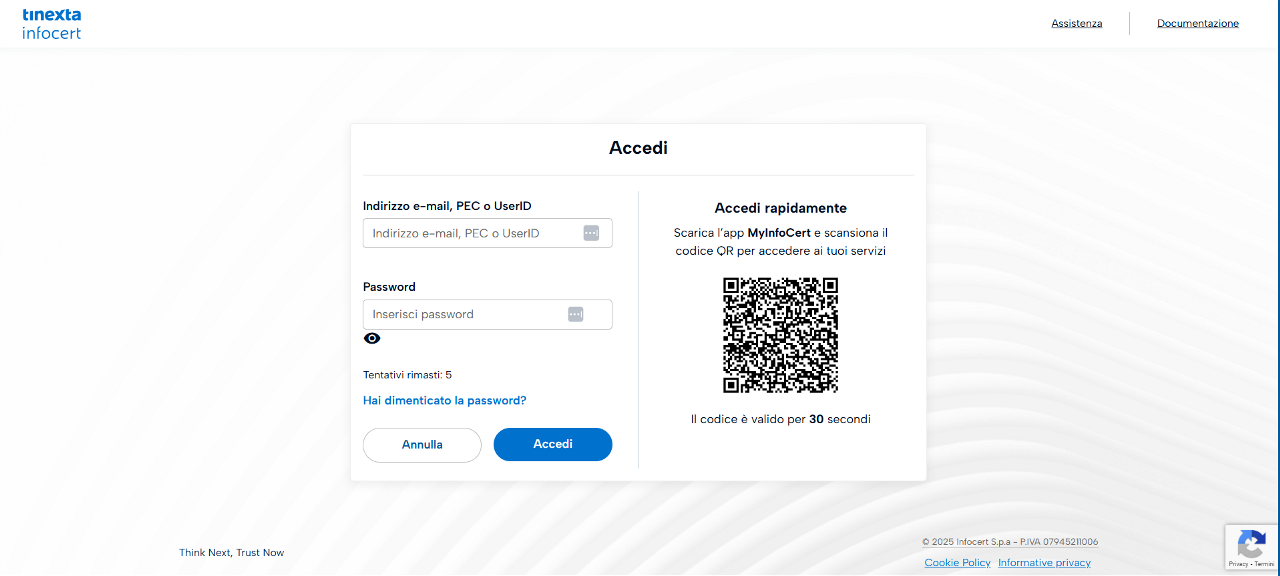Open the Documentazione link
This screenshot has height=576, width=1280.
(x=1197, y=23)
